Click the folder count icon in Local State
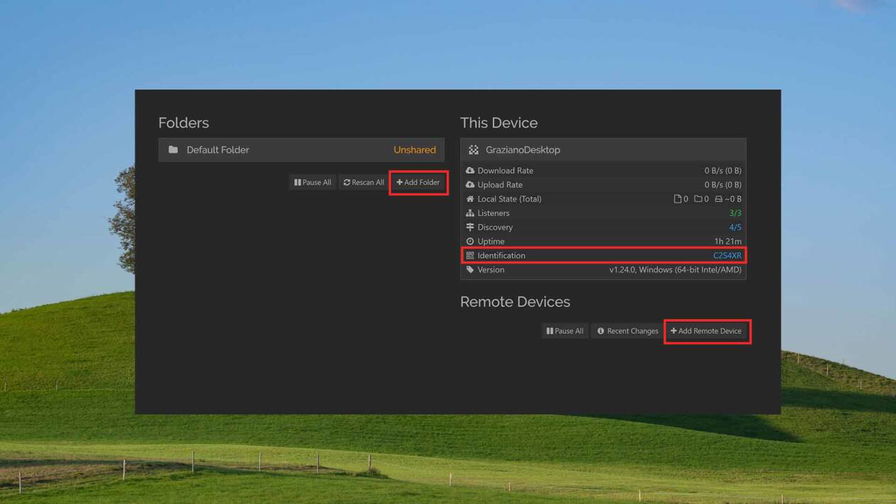The image size is (896, 504). click(698, 199)
